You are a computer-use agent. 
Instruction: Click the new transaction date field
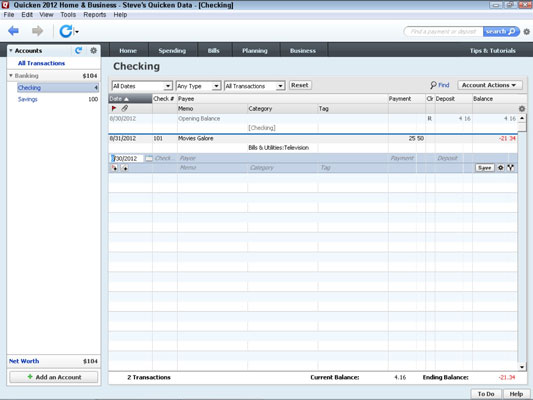[127, 158]
